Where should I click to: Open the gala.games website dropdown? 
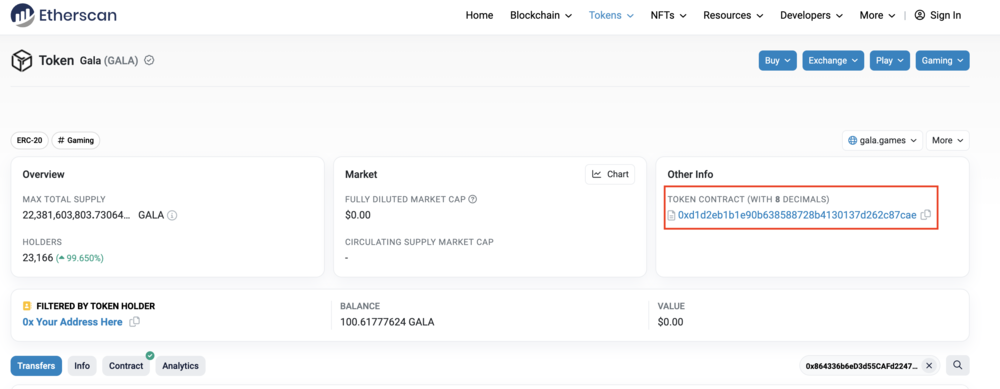click(x=882, y=140)
